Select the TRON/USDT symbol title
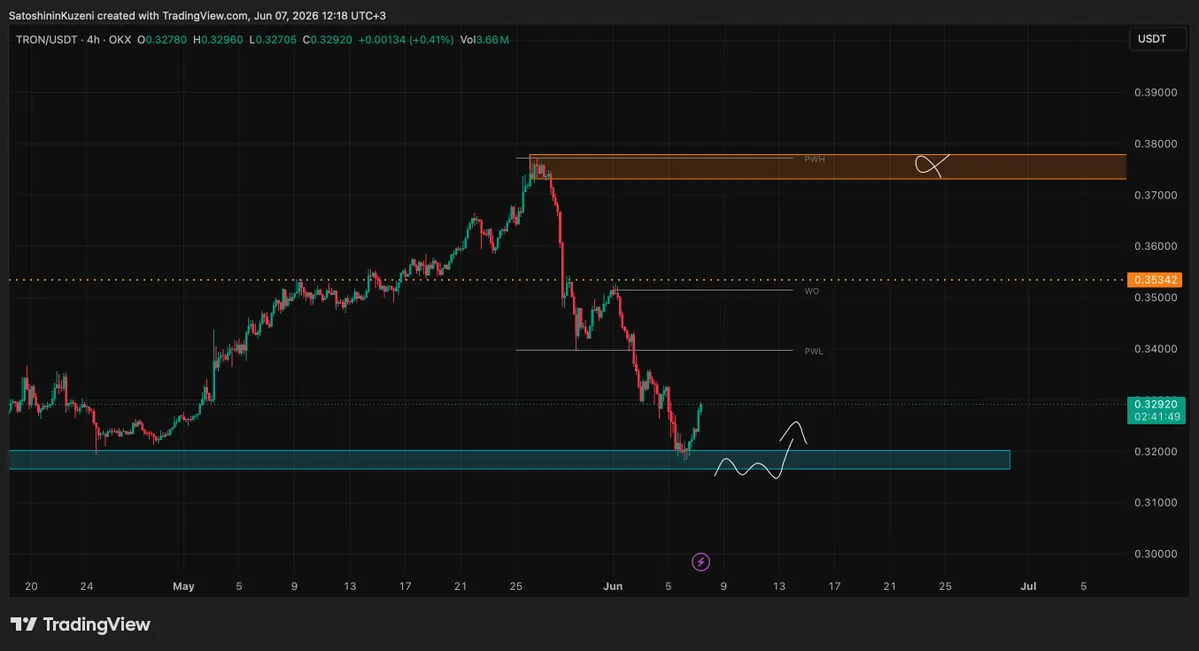Viewport: 1199px width, 651px height. click(47, 40)
